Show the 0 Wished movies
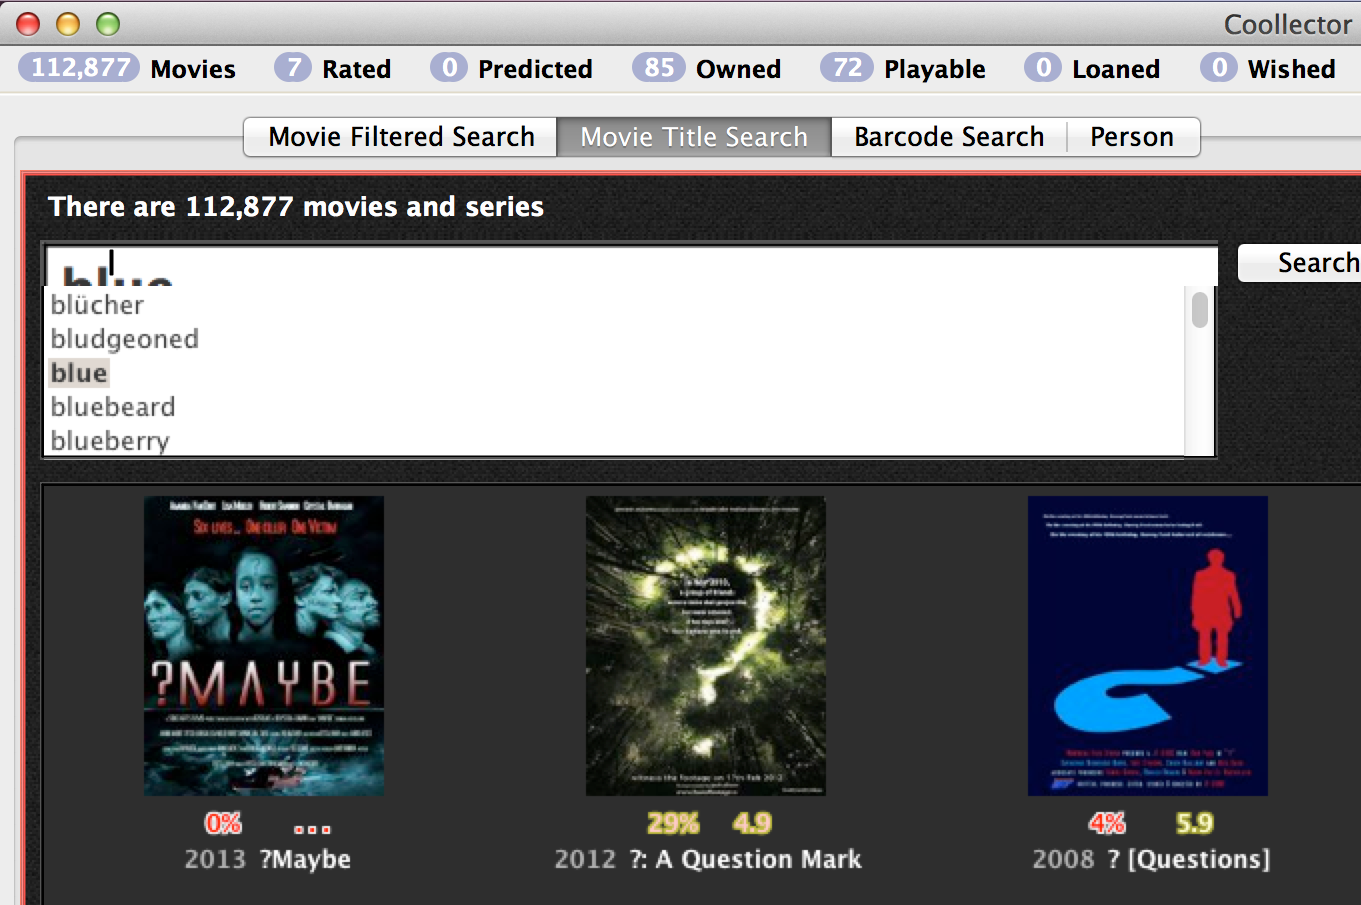 point(1268,69)
